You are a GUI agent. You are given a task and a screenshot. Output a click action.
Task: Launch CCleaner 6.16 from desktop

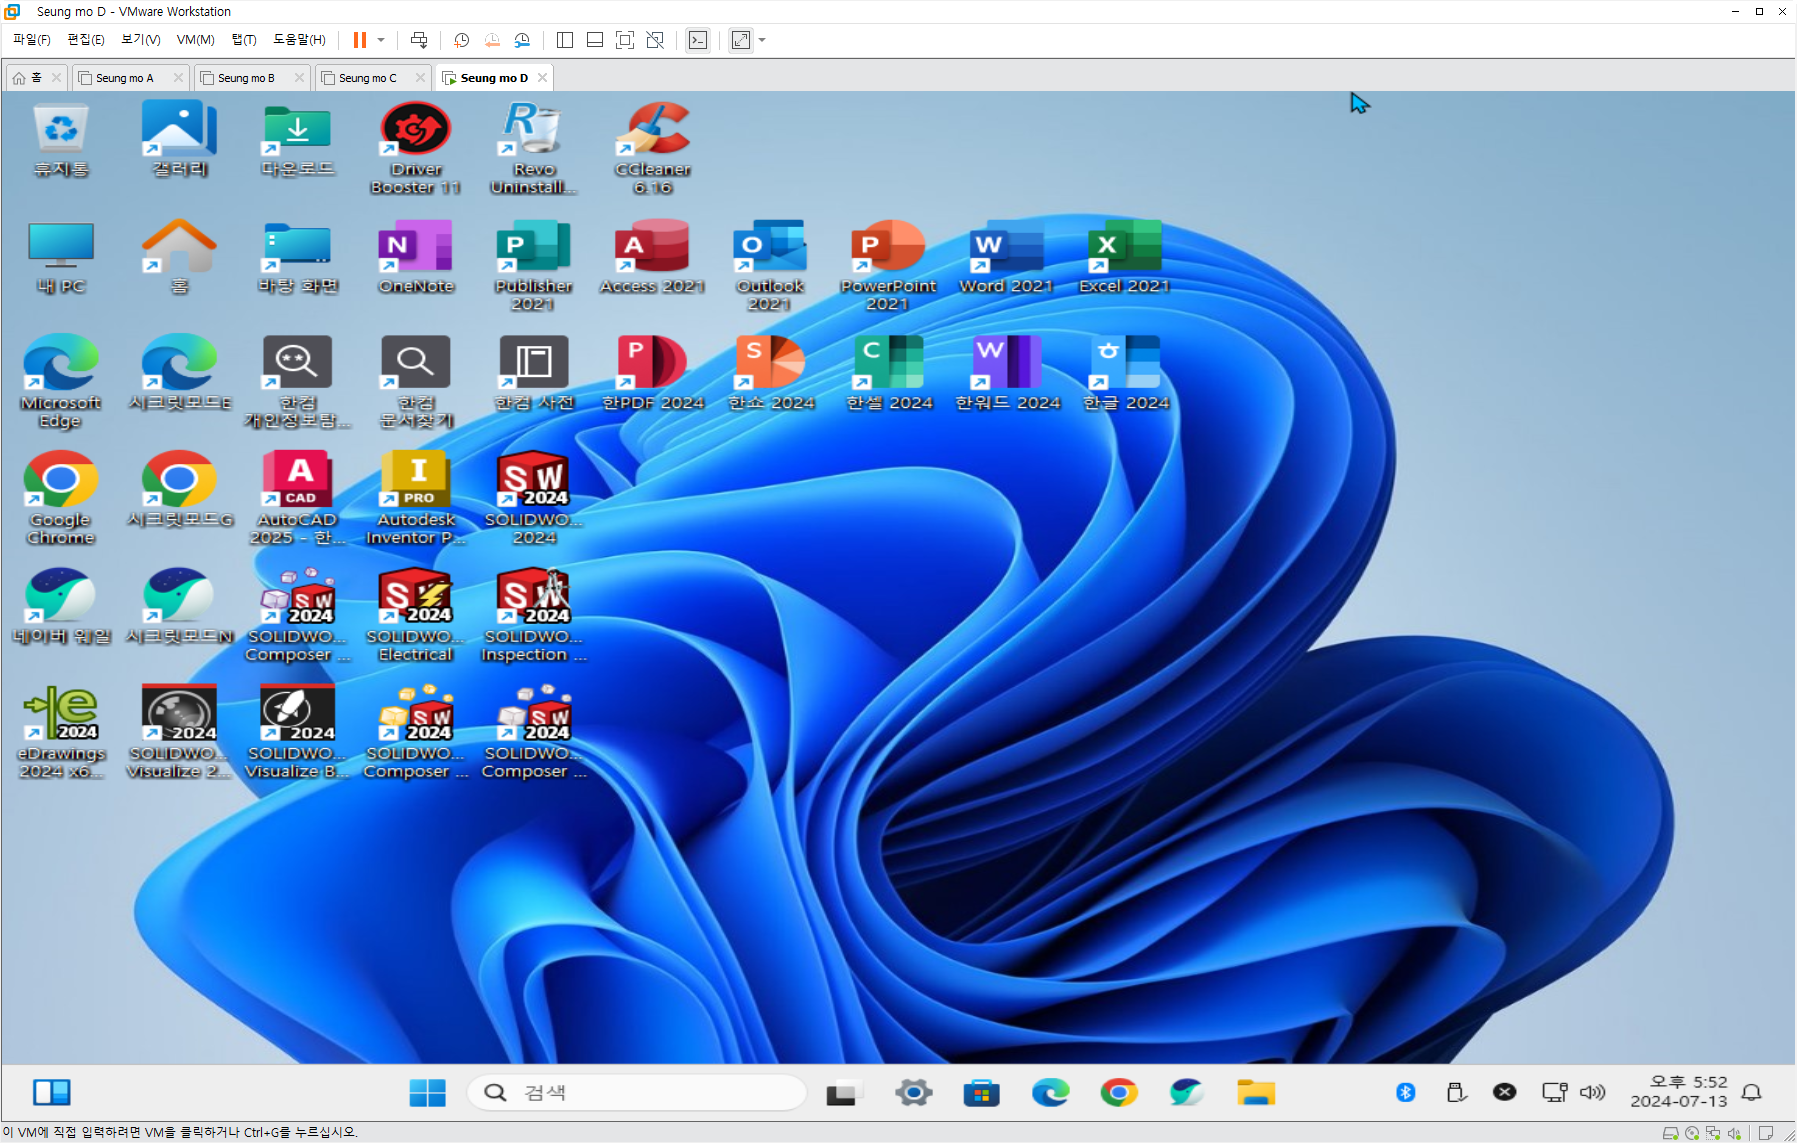point(653,148)
